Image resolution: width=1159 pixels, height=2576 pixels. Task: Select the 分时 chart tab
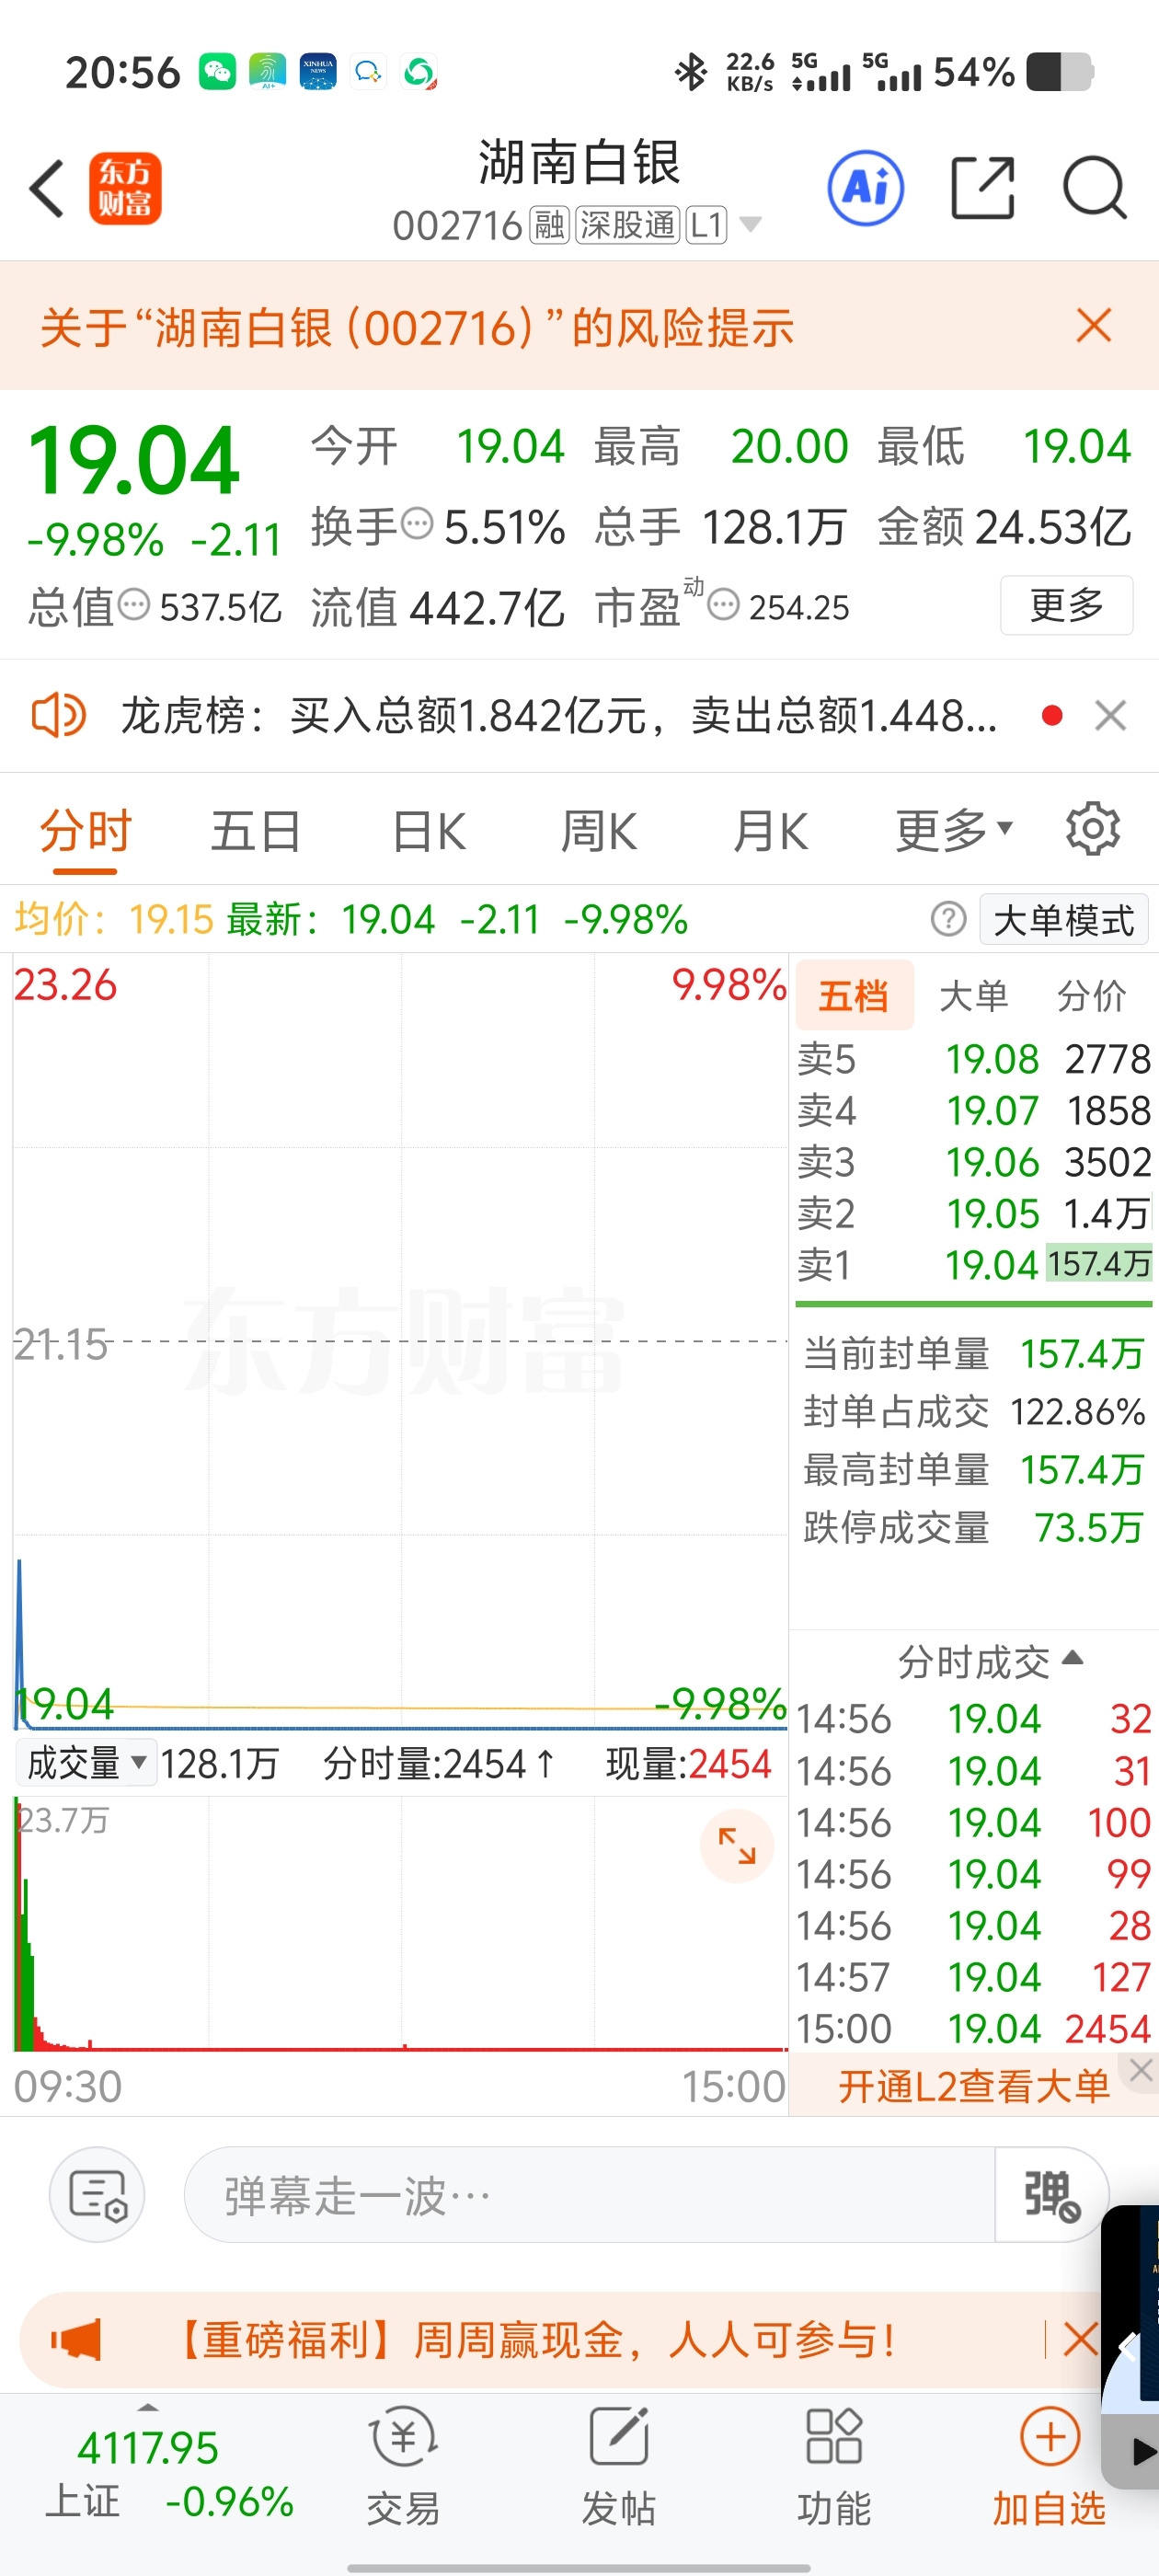[x=85, y=832]
